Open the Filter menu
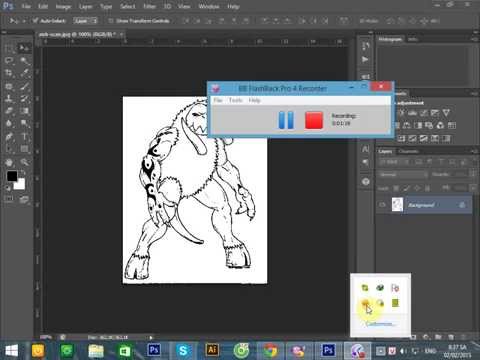 [149, 6]
